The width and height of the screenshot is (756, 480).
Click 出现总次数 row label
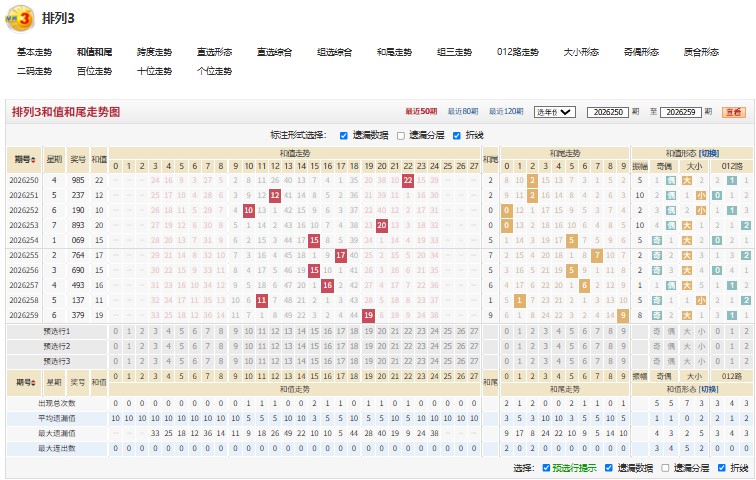[x=57, y=403]
